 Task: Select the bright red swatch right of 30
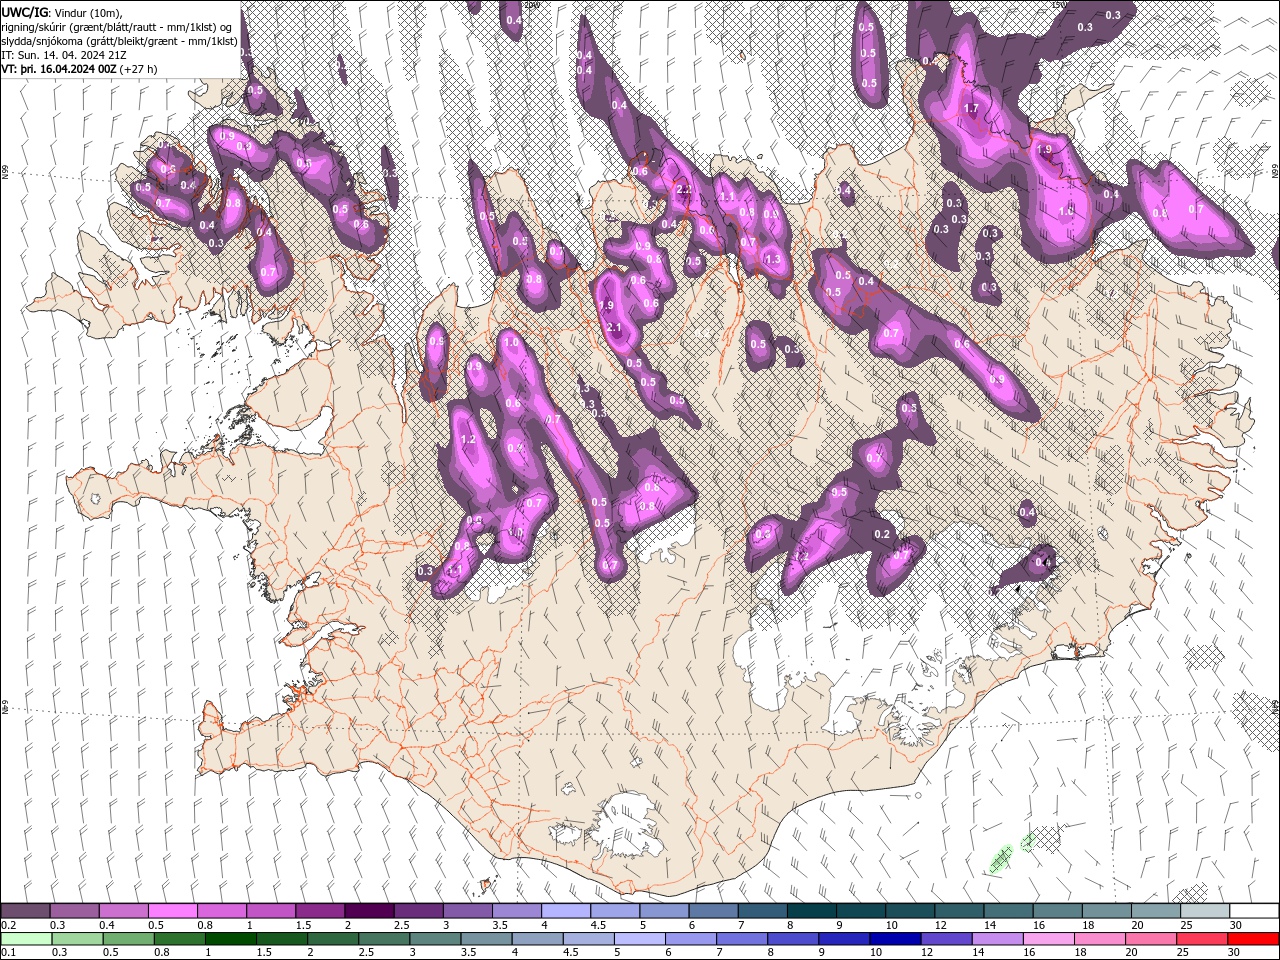tap(1253, 939)
